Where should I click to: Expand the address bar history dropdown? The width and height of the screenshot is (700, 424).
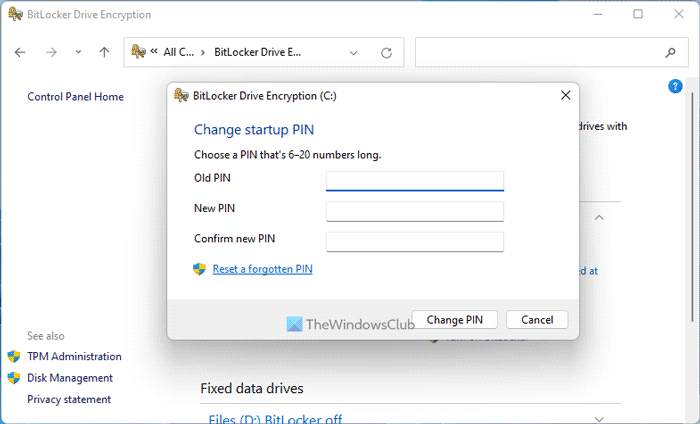click(353, 53)
